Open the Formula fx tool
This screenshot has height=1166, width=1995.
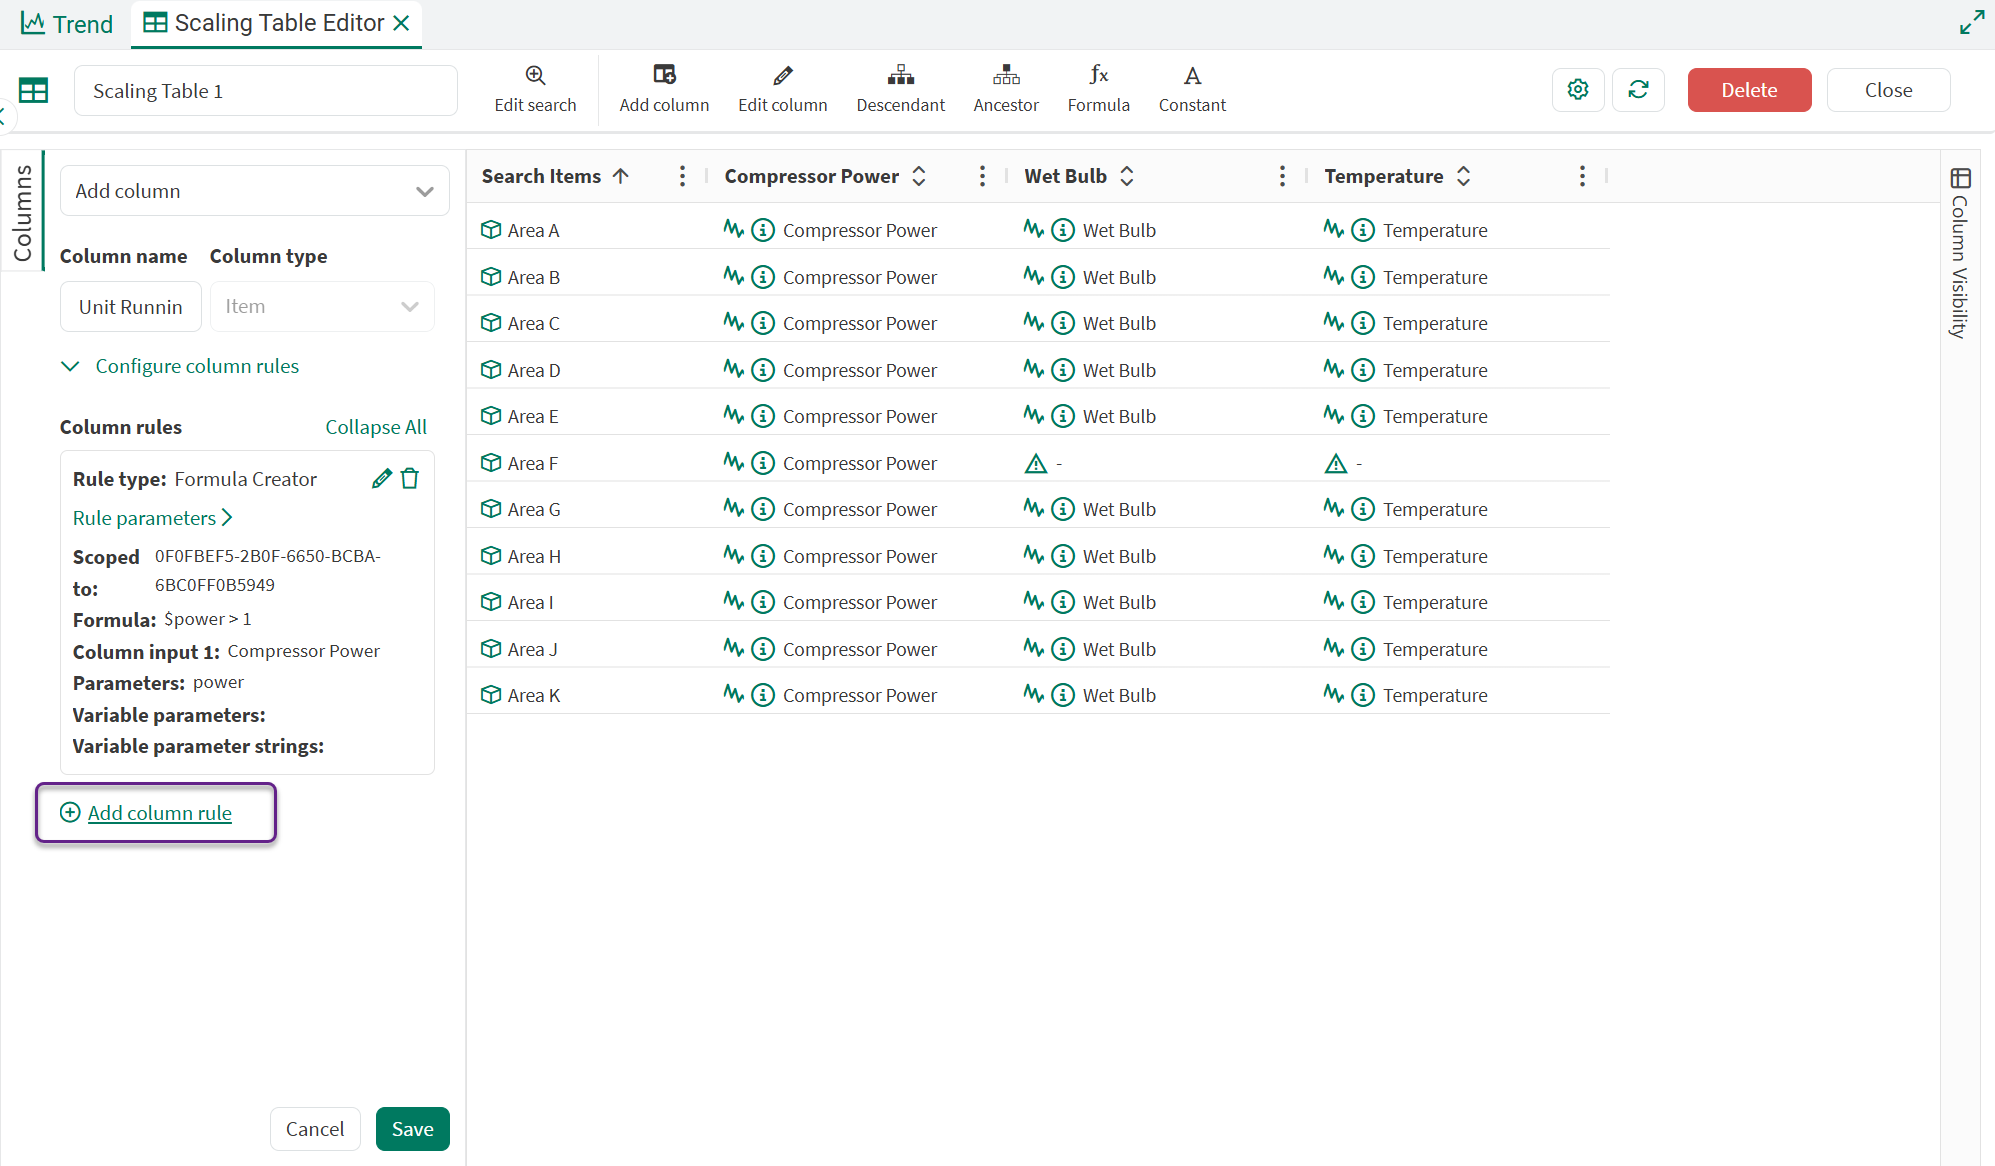coord(1098,75)
